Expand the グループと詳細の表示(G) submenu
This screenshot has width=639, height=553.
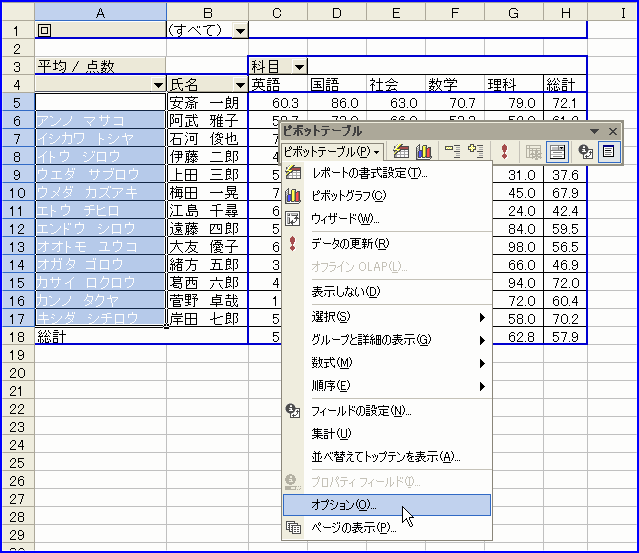click(387, 339)
